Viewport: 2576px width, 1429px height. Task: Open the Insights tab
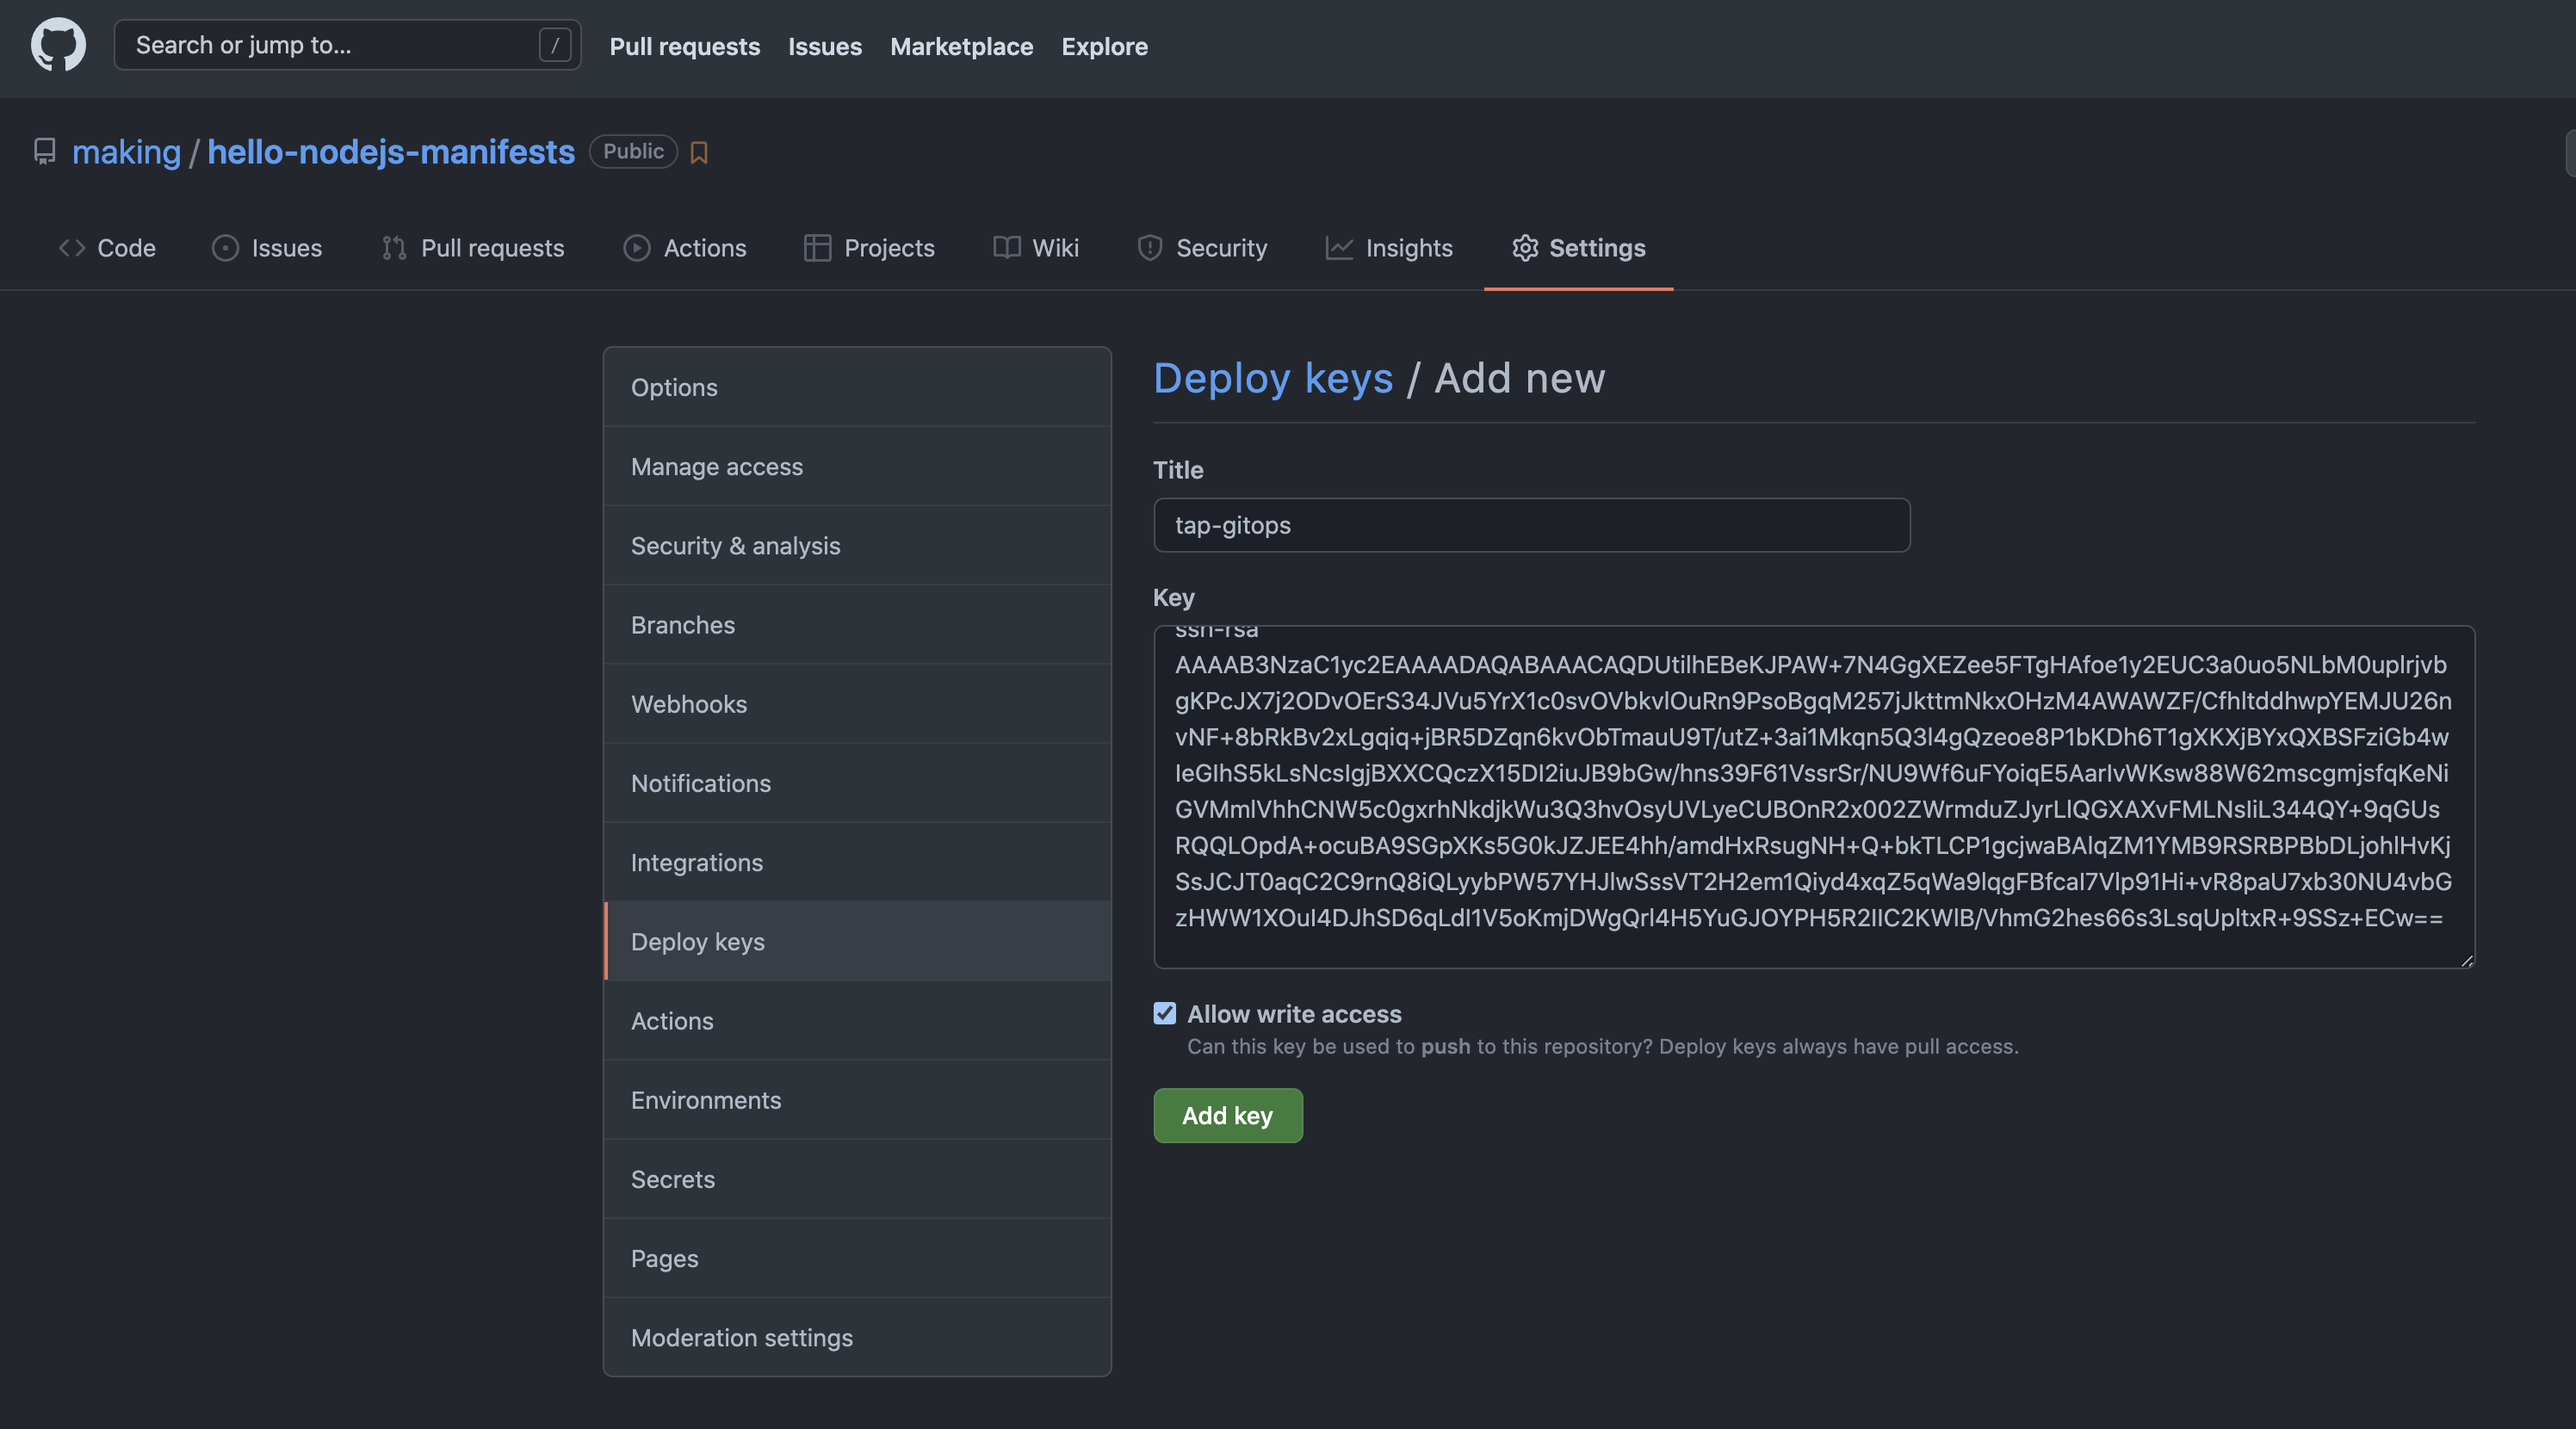pyautogui.click(x=1389, y=248)
